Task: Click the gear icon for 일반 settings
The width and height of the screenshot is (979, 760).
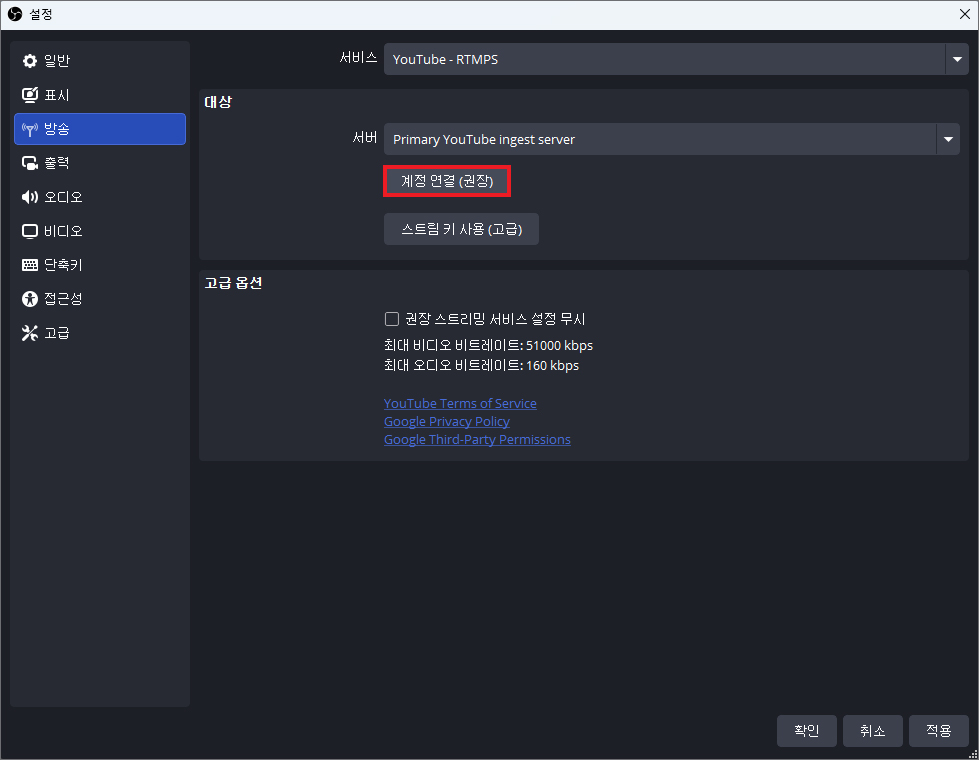Action: (30, 61)
